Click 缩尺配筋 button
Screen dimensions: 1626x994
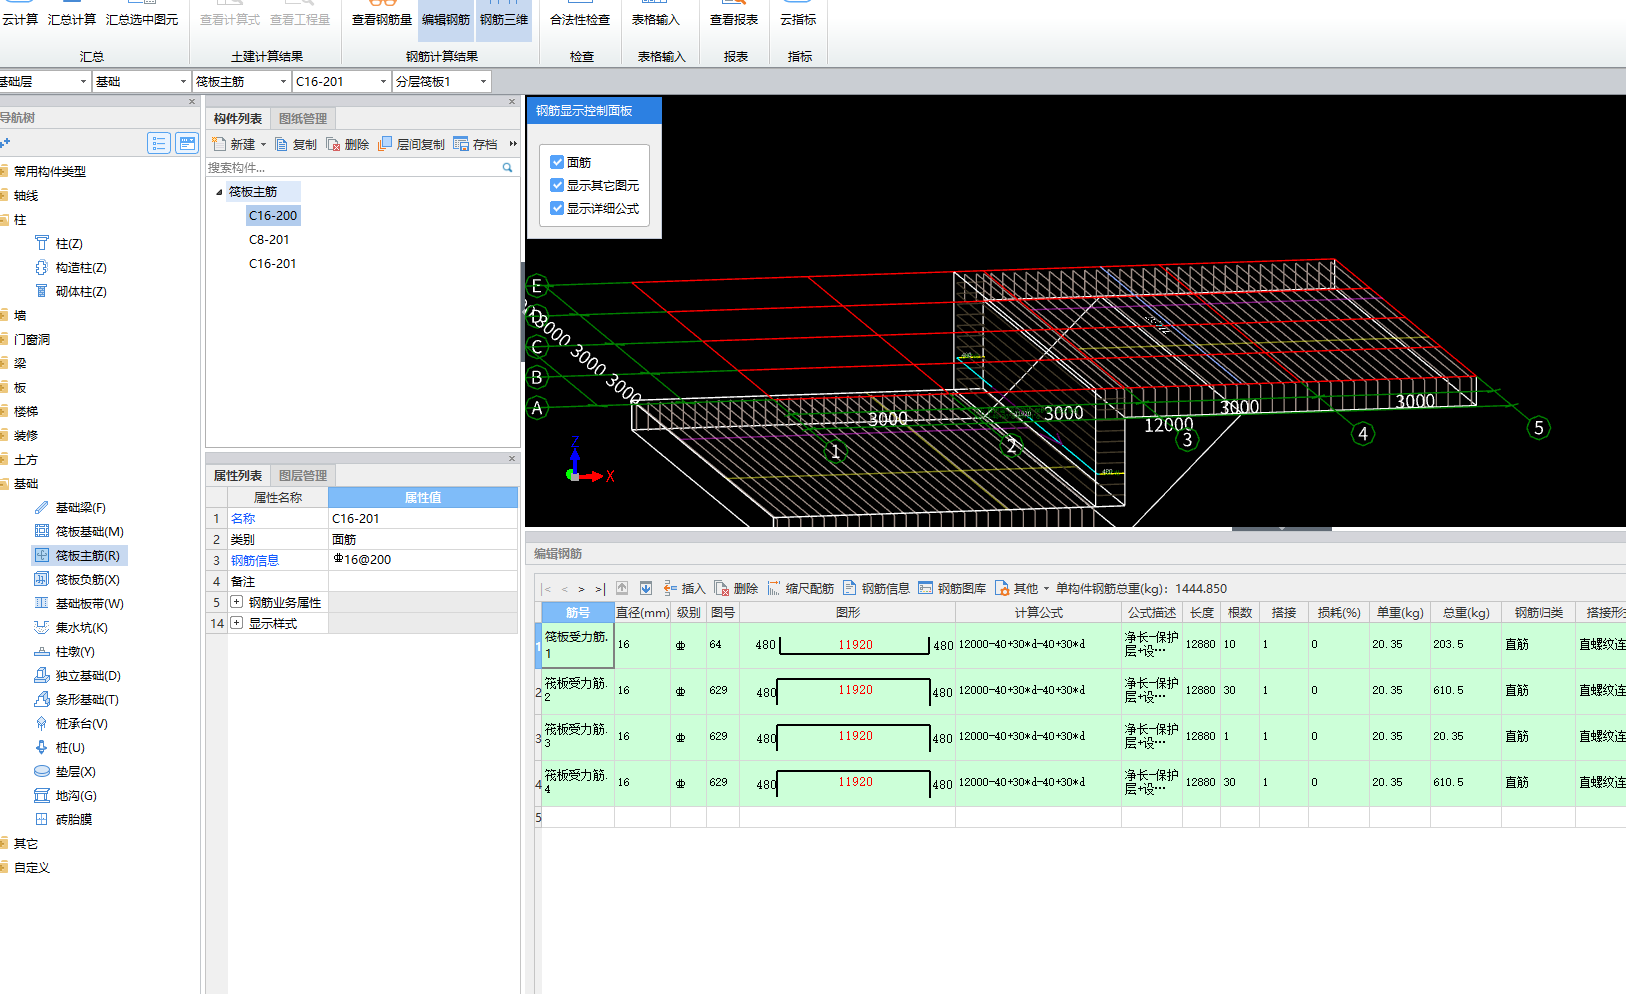800,588
